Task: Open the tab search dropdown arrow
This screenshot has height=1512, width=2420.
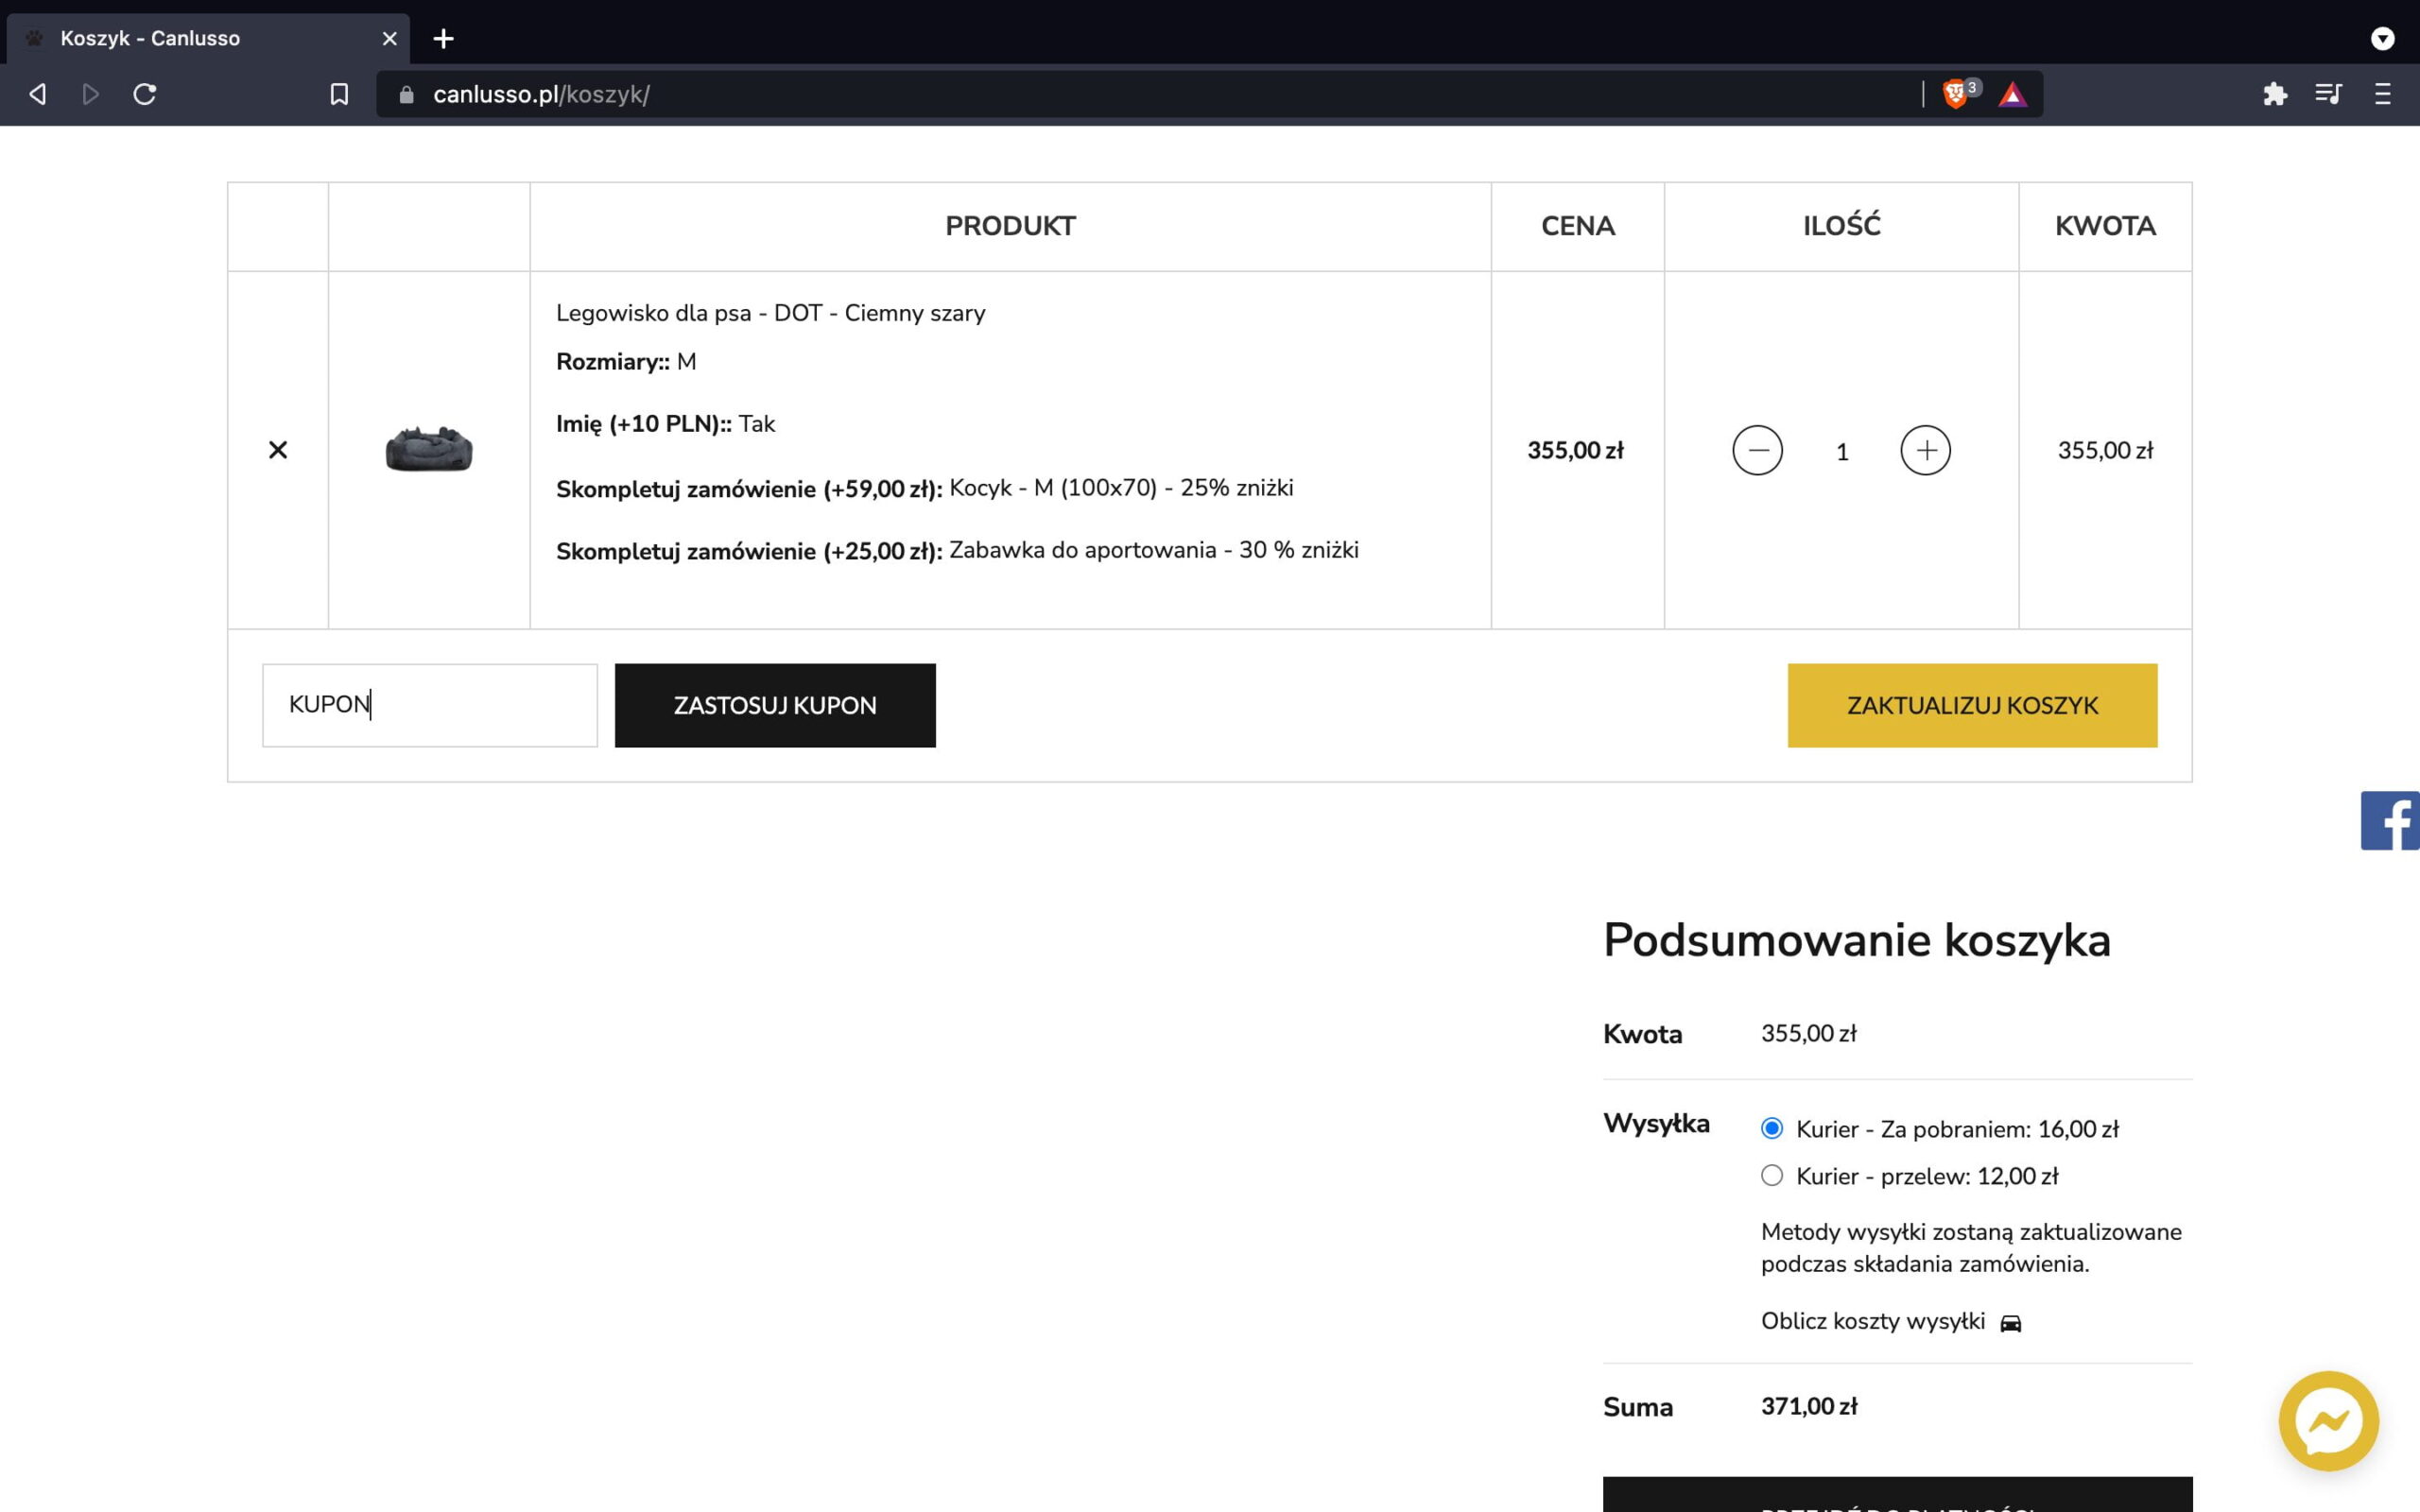Action: (2382, 38)
